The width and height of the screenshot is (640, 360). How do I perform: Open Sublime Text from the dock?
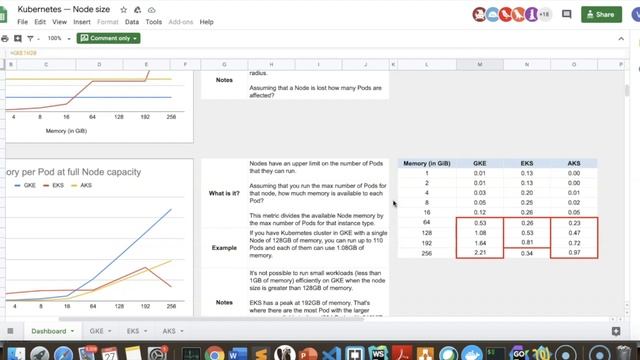261,353
